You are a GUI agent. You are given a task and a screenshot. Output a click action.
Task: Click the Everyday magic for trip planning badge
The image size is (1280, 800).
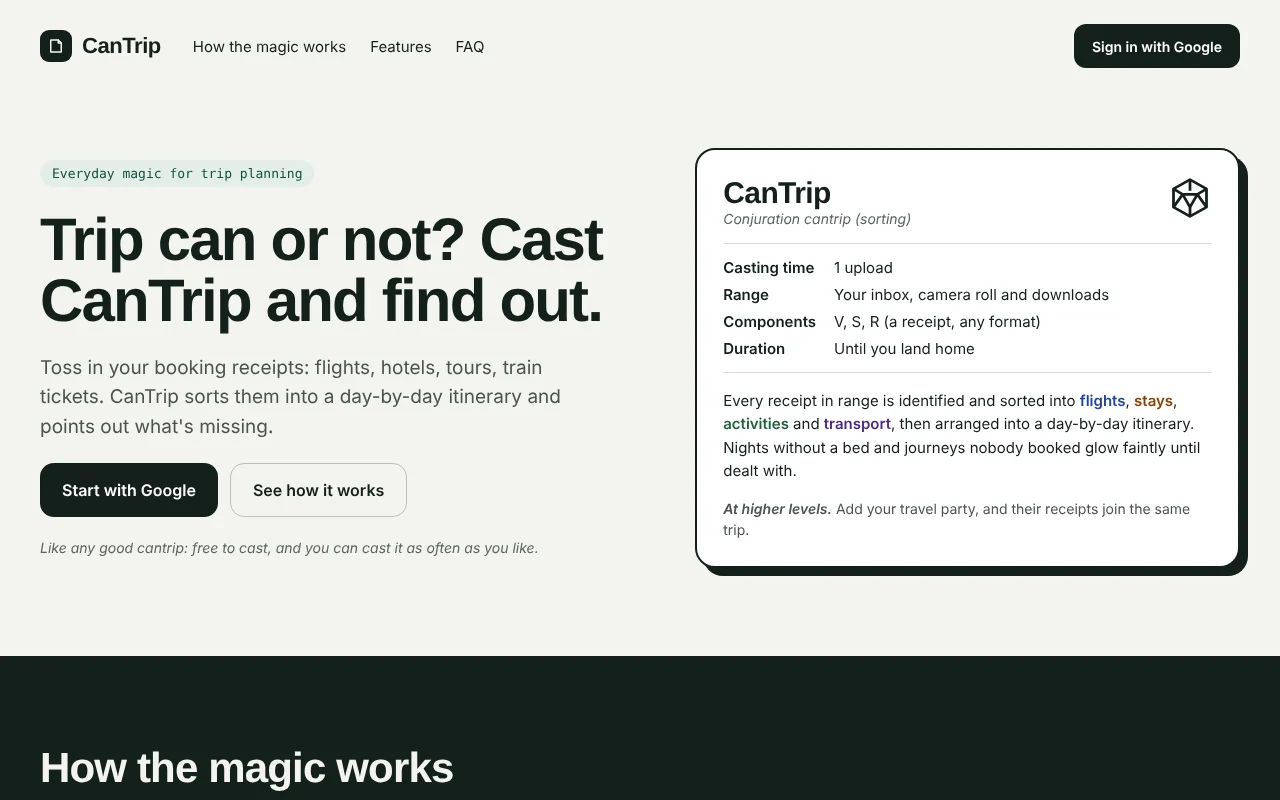177,174
